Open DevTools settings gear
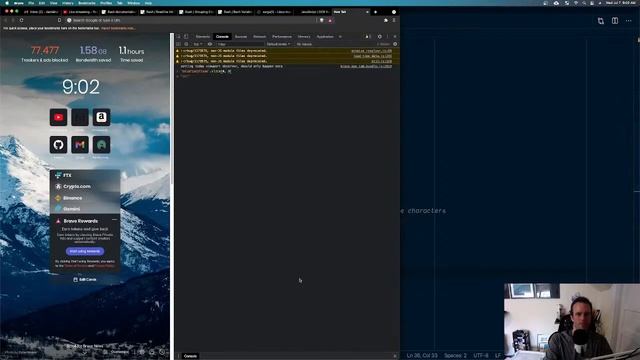 [380, 37]
